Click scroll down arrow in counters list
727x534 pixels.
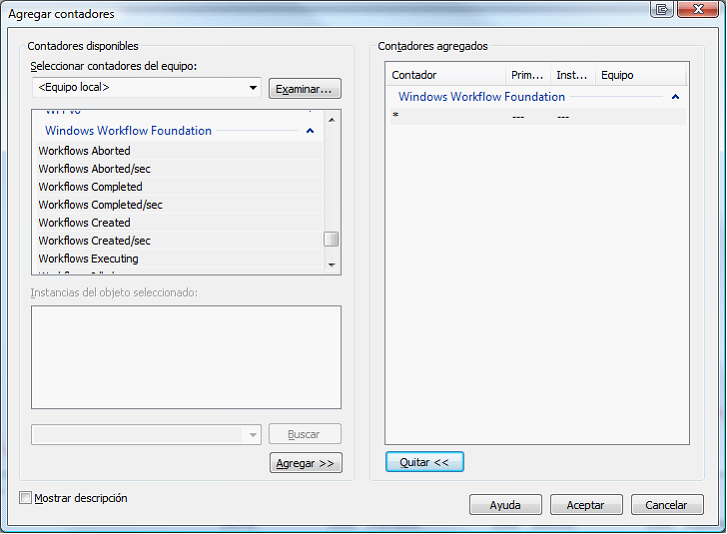click(x=332, y=265)
